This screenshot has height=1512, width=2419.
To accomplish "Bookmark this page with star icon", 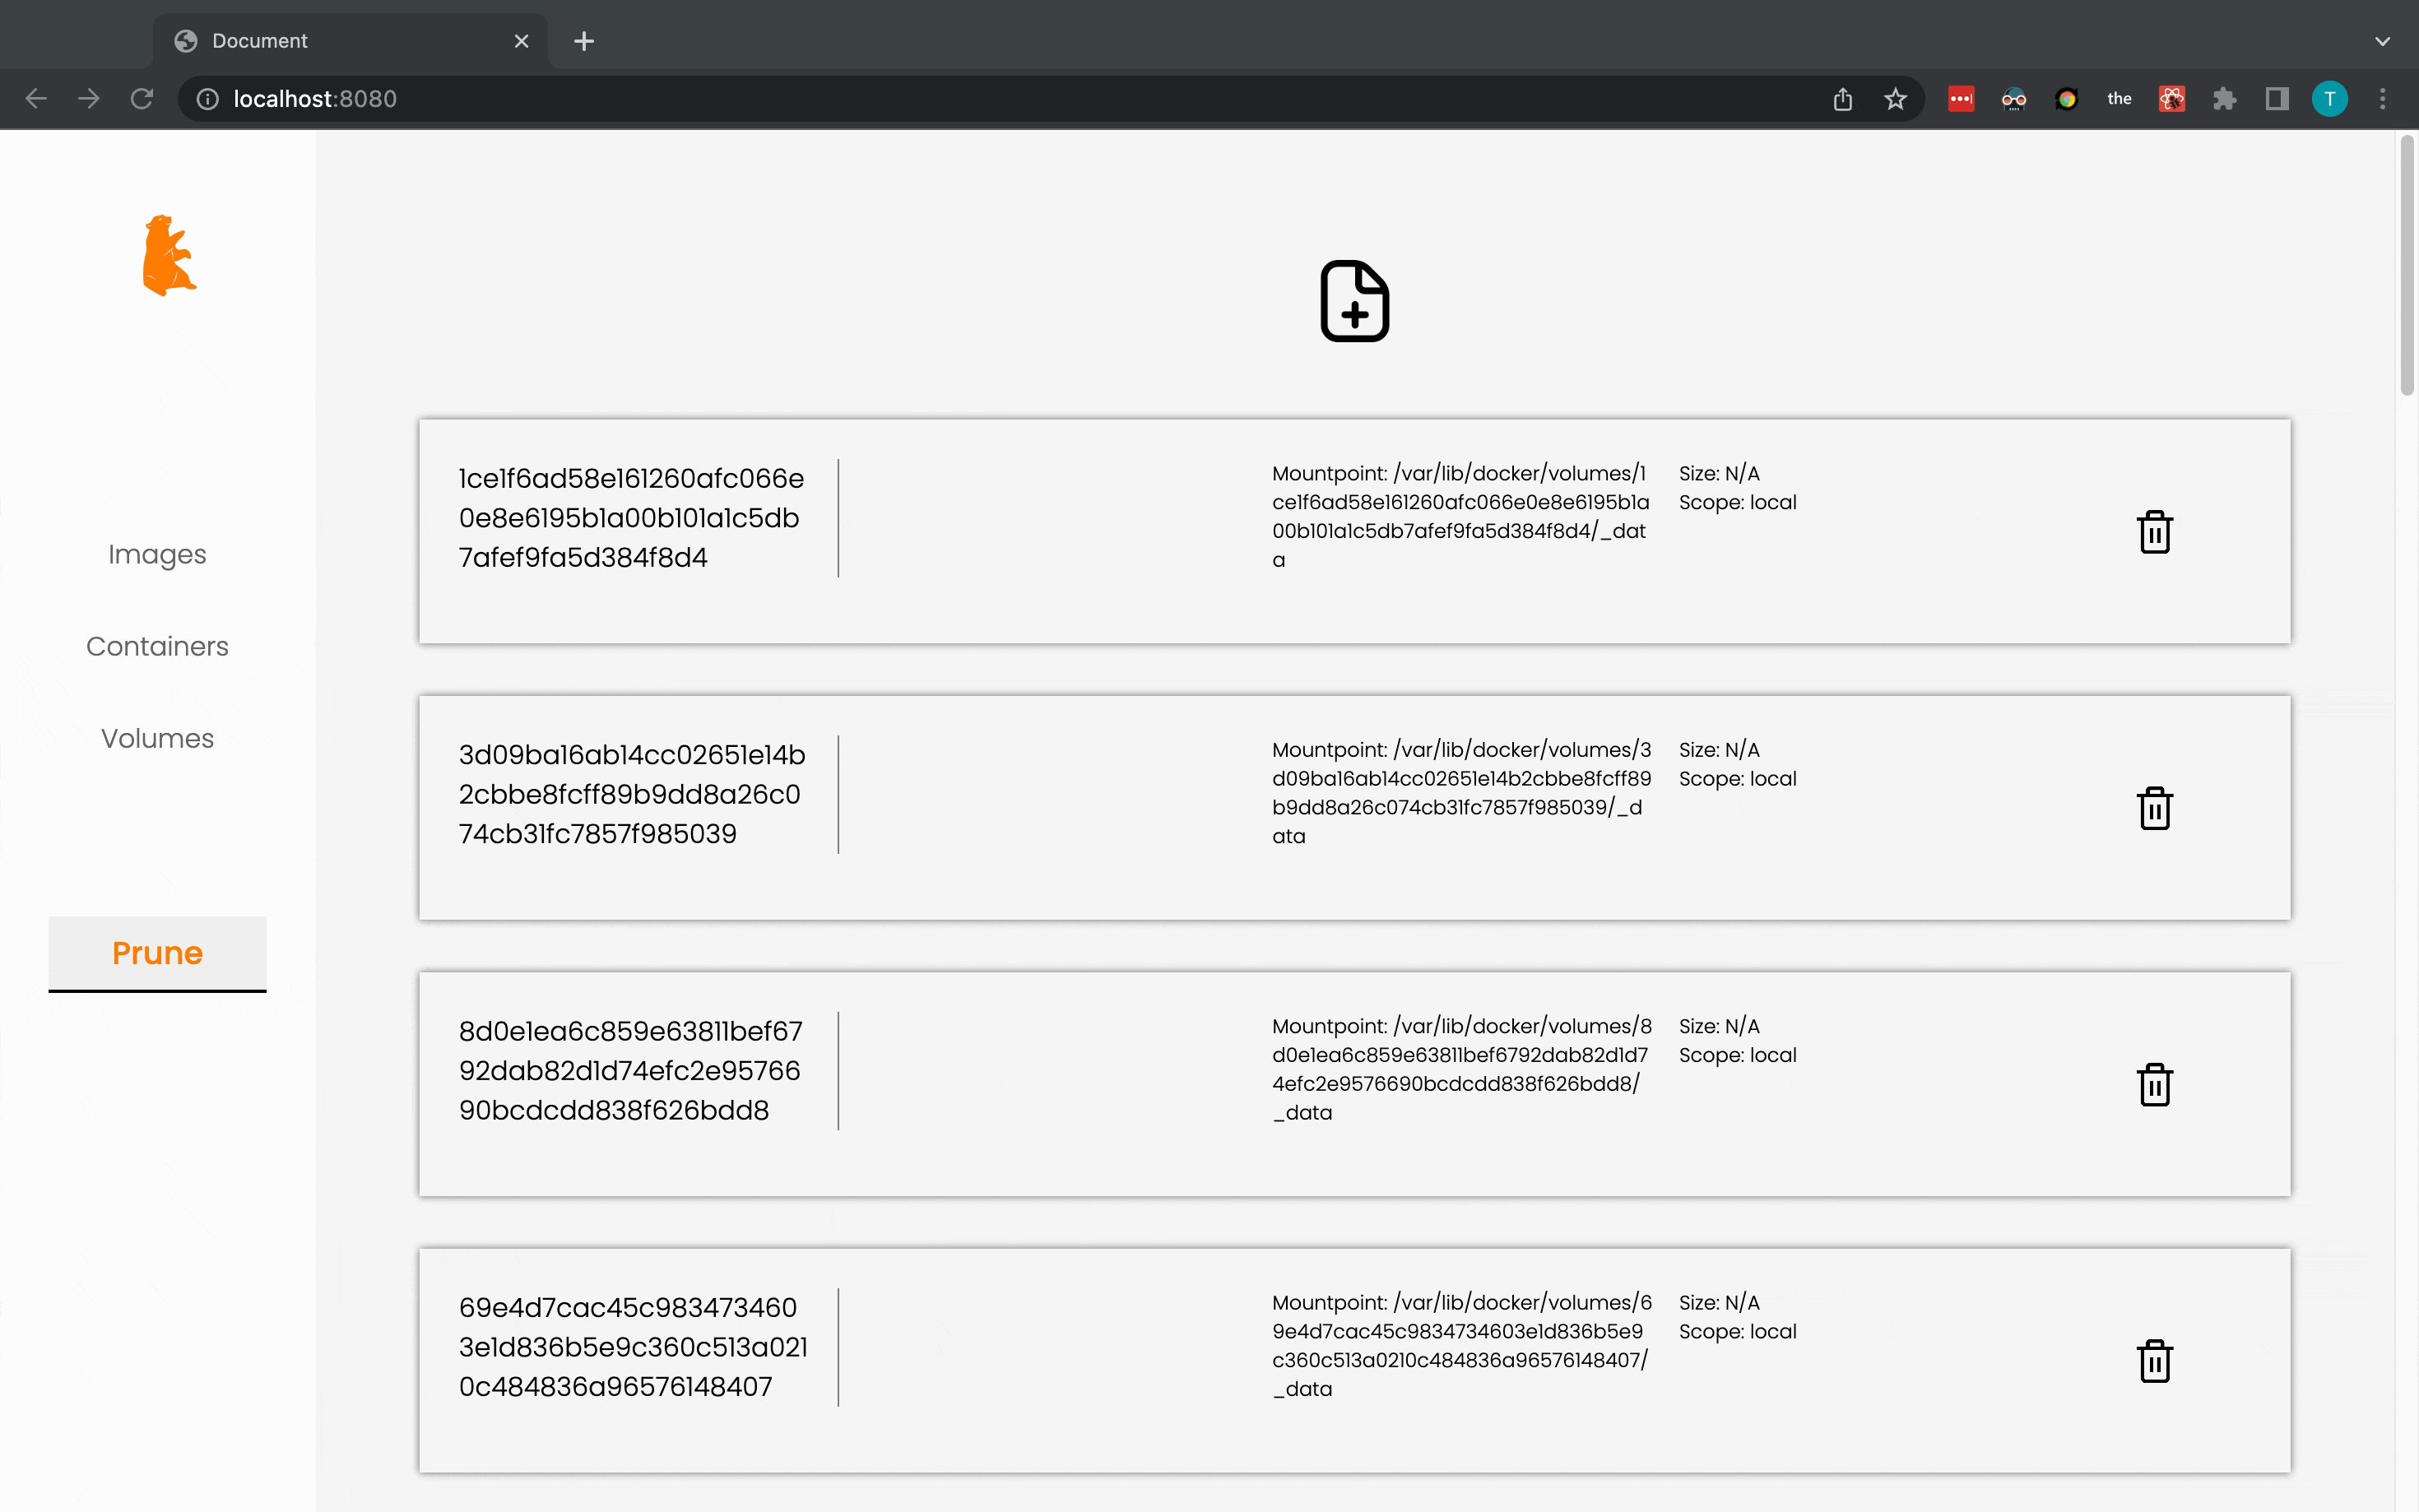I will coord(1895,99).
